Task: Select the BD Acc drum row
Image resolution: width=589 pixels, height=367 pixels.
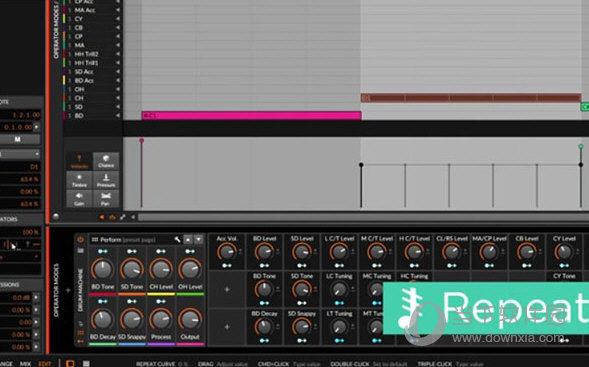Action: (92, 80)
